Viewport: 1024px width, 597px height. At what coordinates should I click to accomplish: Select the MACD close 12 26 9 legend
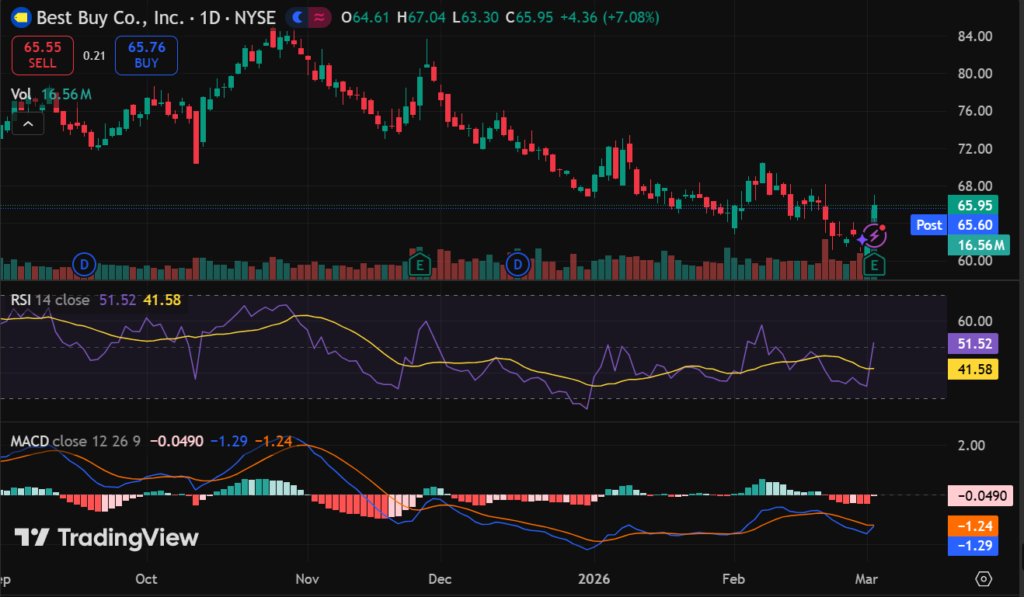(72, 441)
